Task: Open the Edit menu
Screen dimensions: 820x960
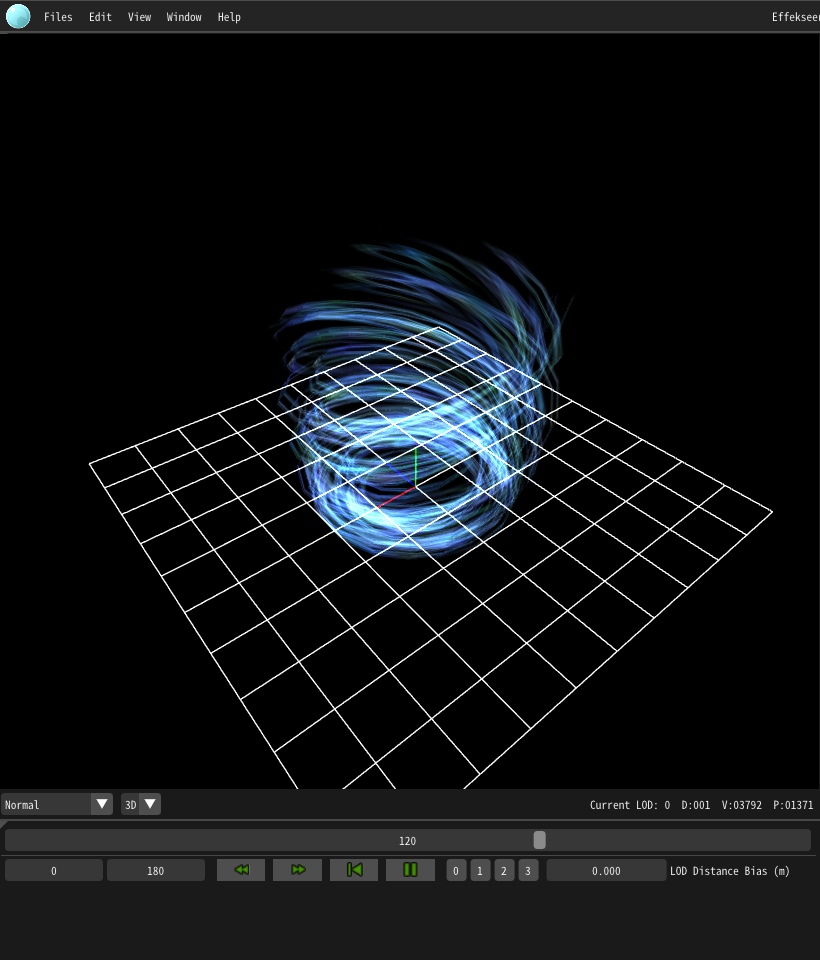Action: [x=100, y=17]
